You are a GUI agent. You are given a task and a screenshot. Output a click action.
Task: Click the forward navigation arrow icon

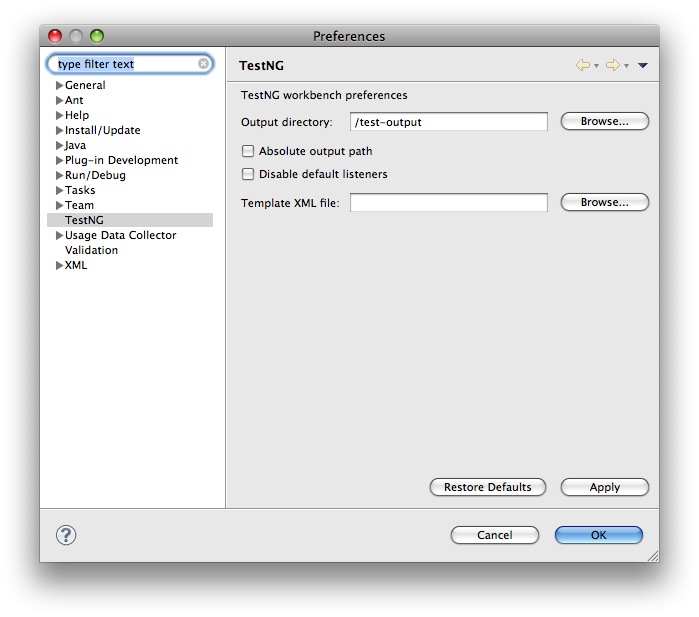[x=612, y=65]
